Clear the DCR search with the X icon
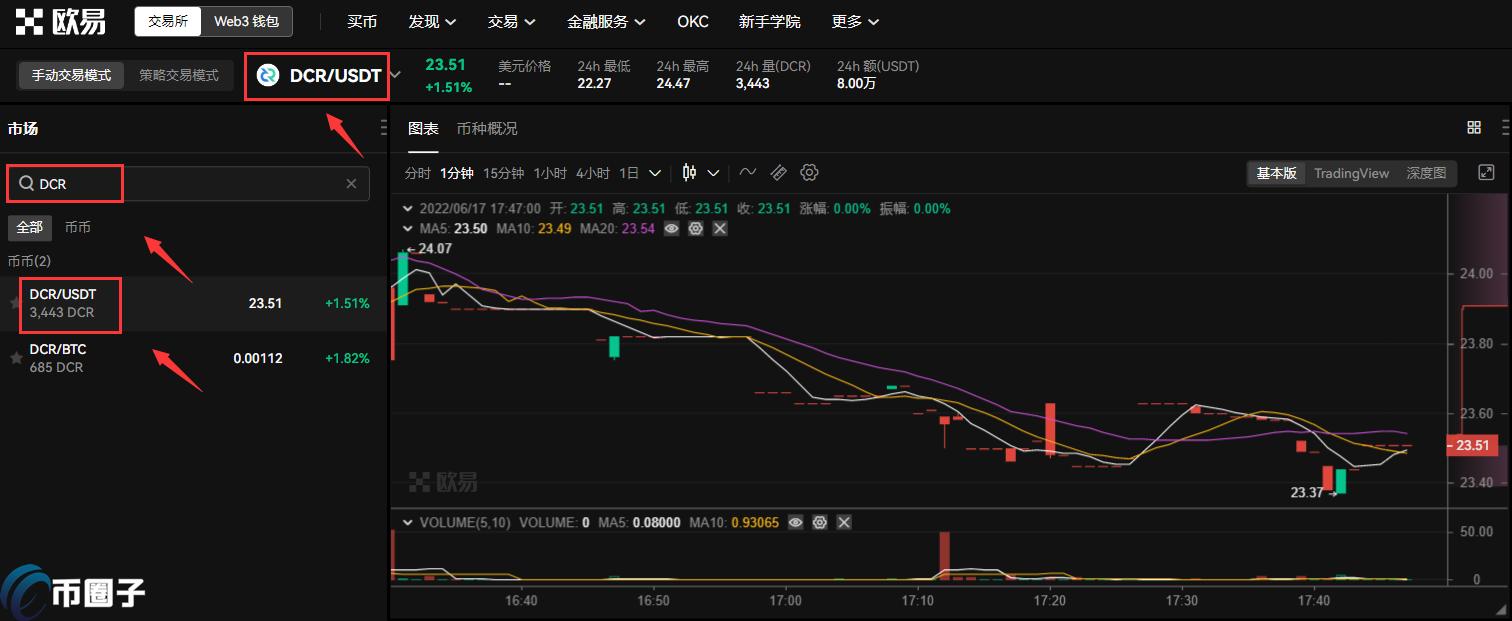 pos(351,184)
